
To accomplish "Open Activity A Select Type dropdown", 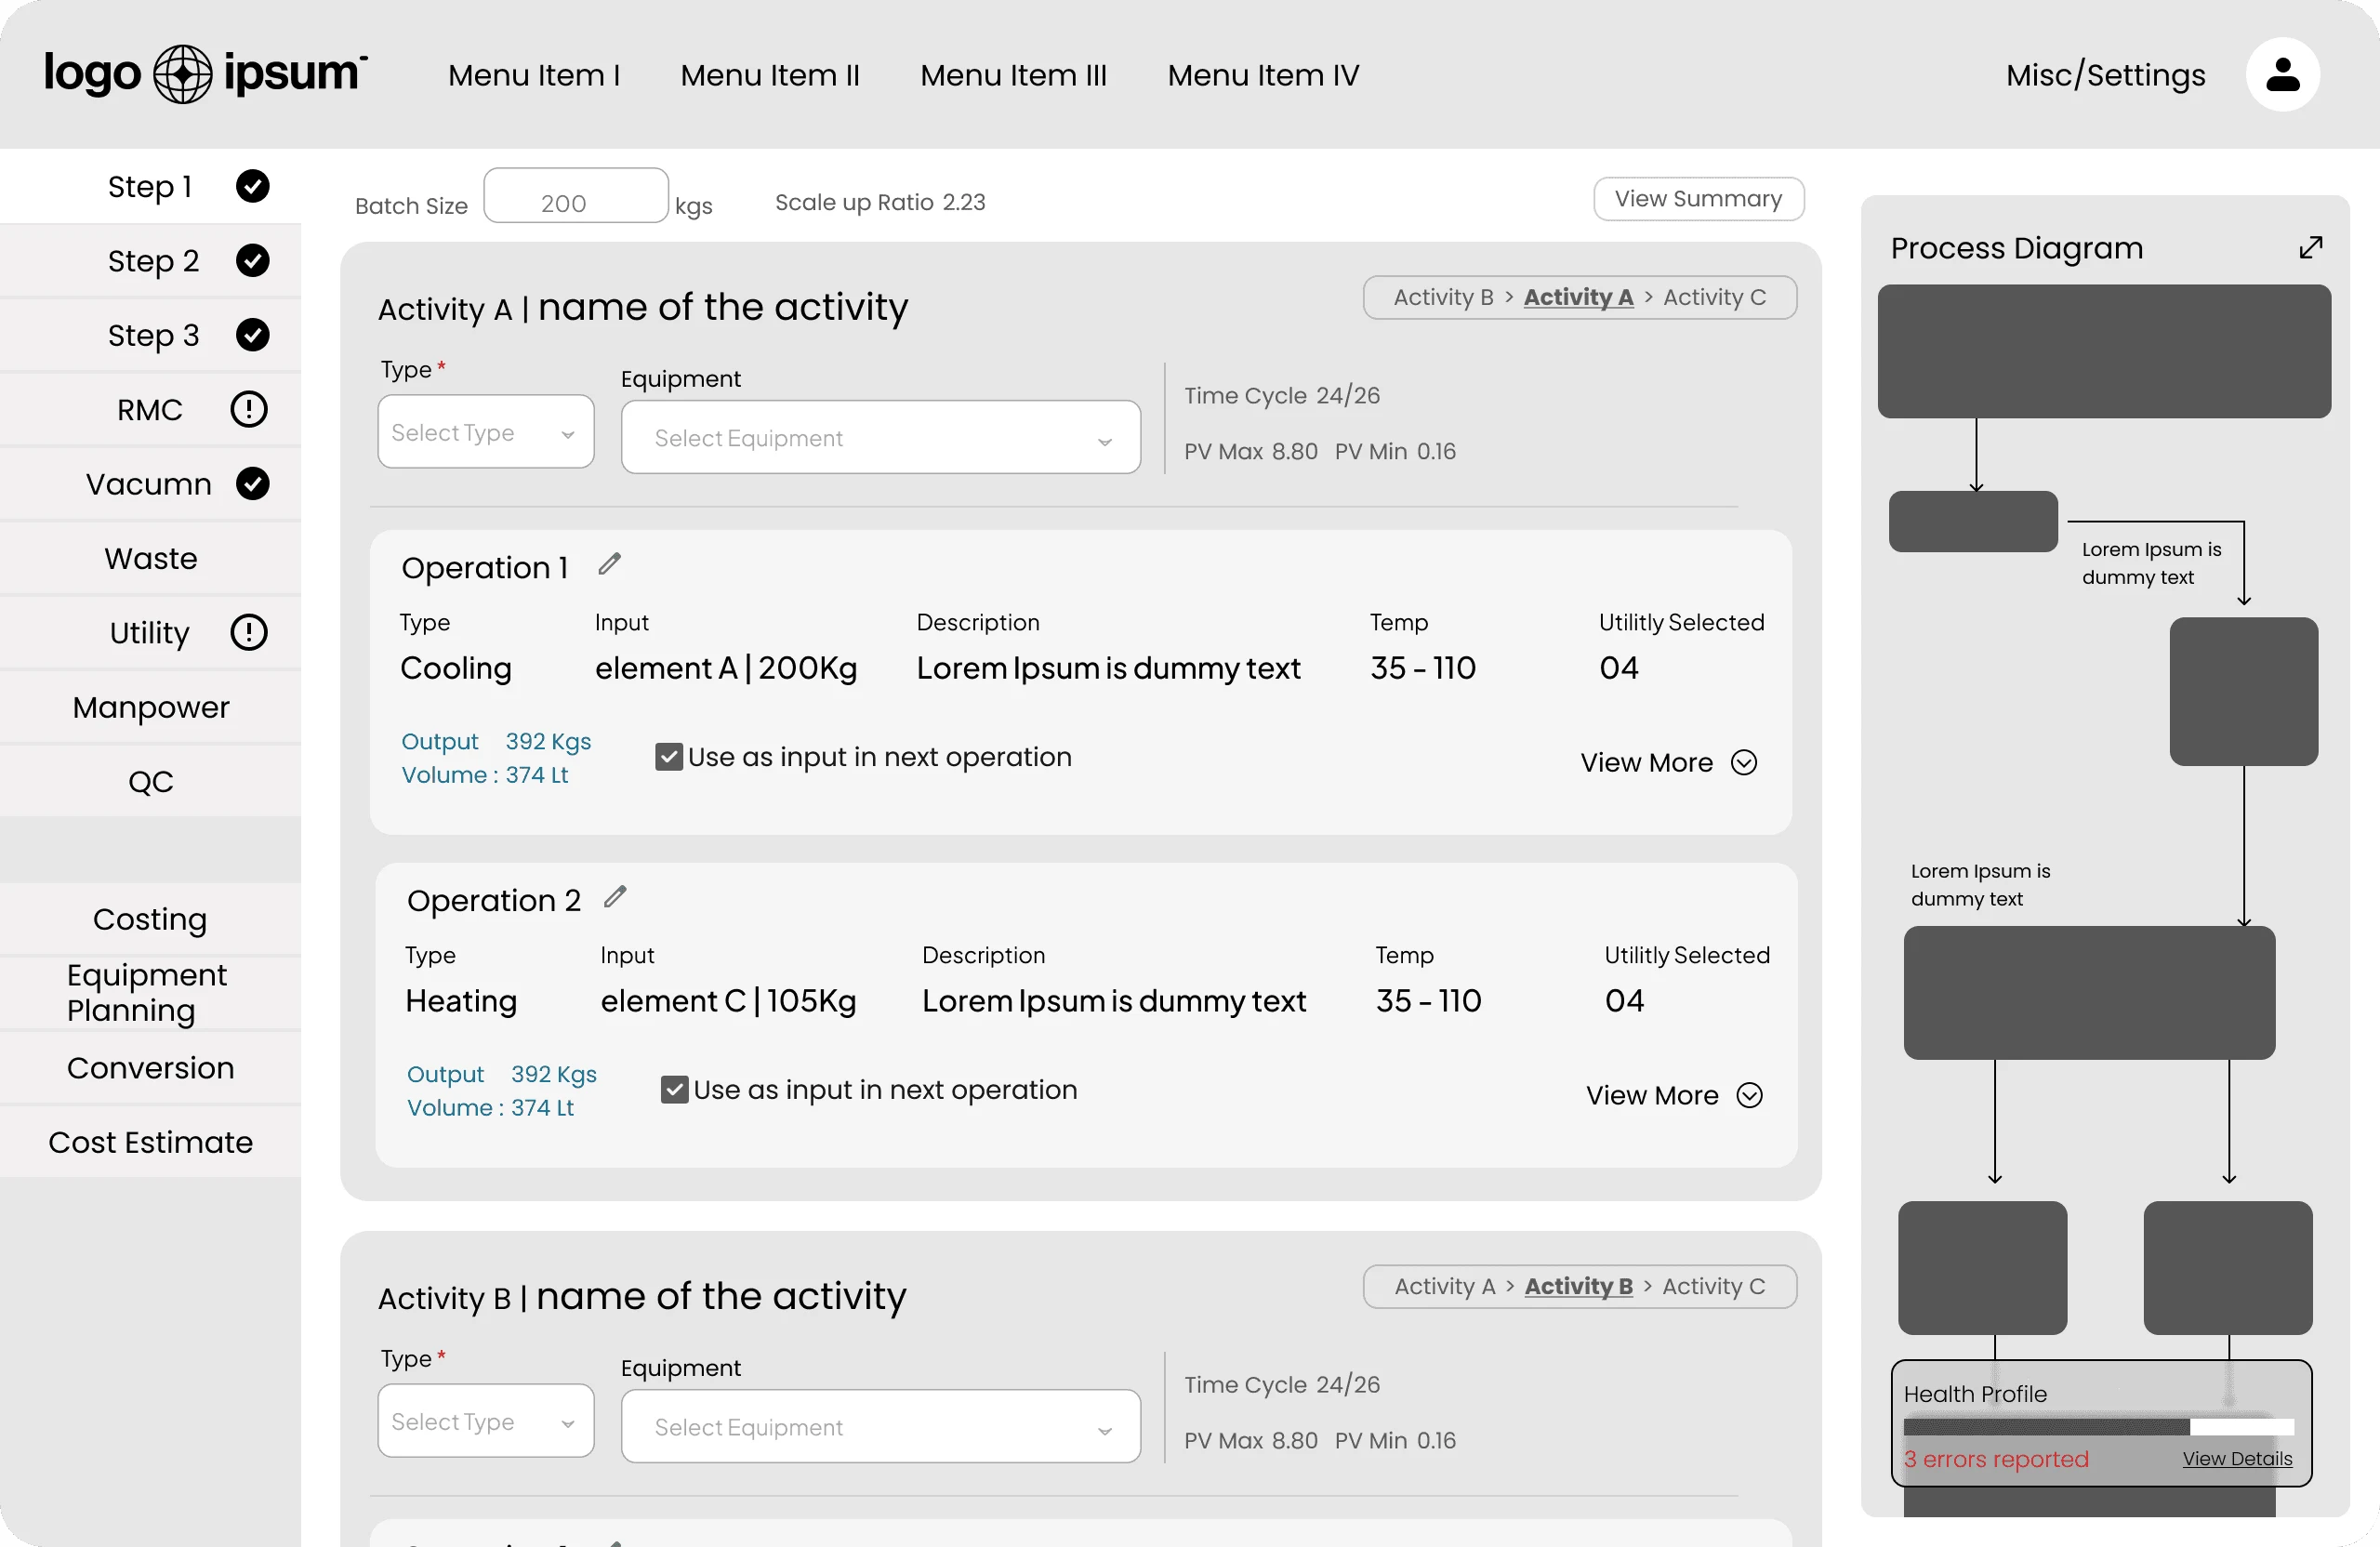I will [x=485, y=432].
